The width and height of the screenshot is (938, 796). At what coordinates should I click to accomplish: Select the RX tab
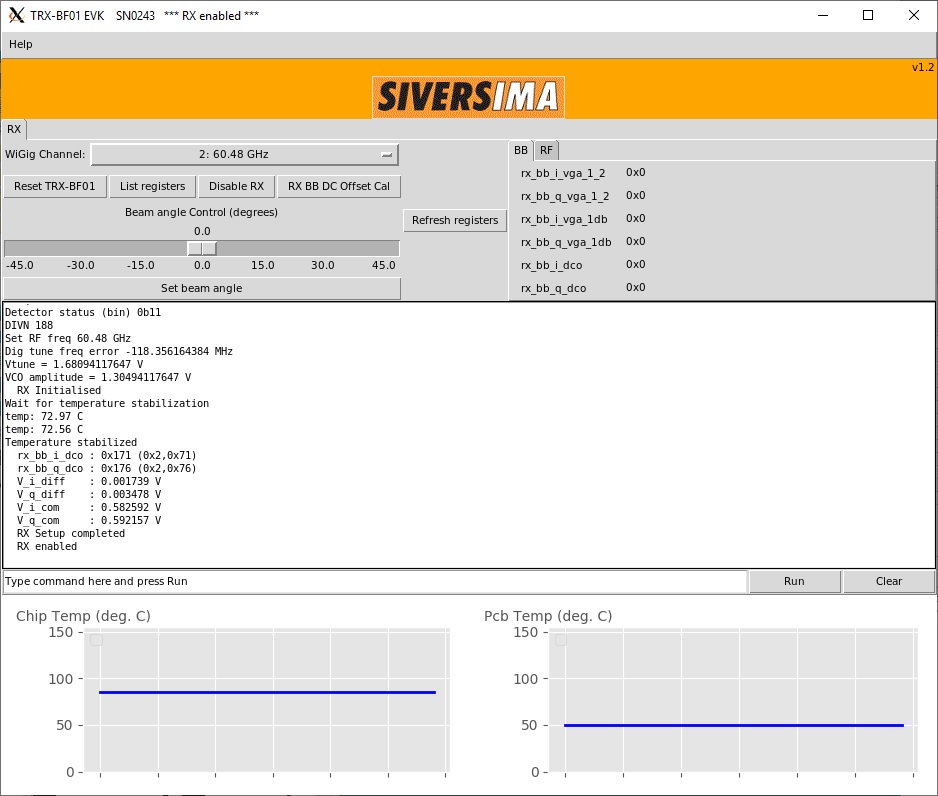[14, 129]
